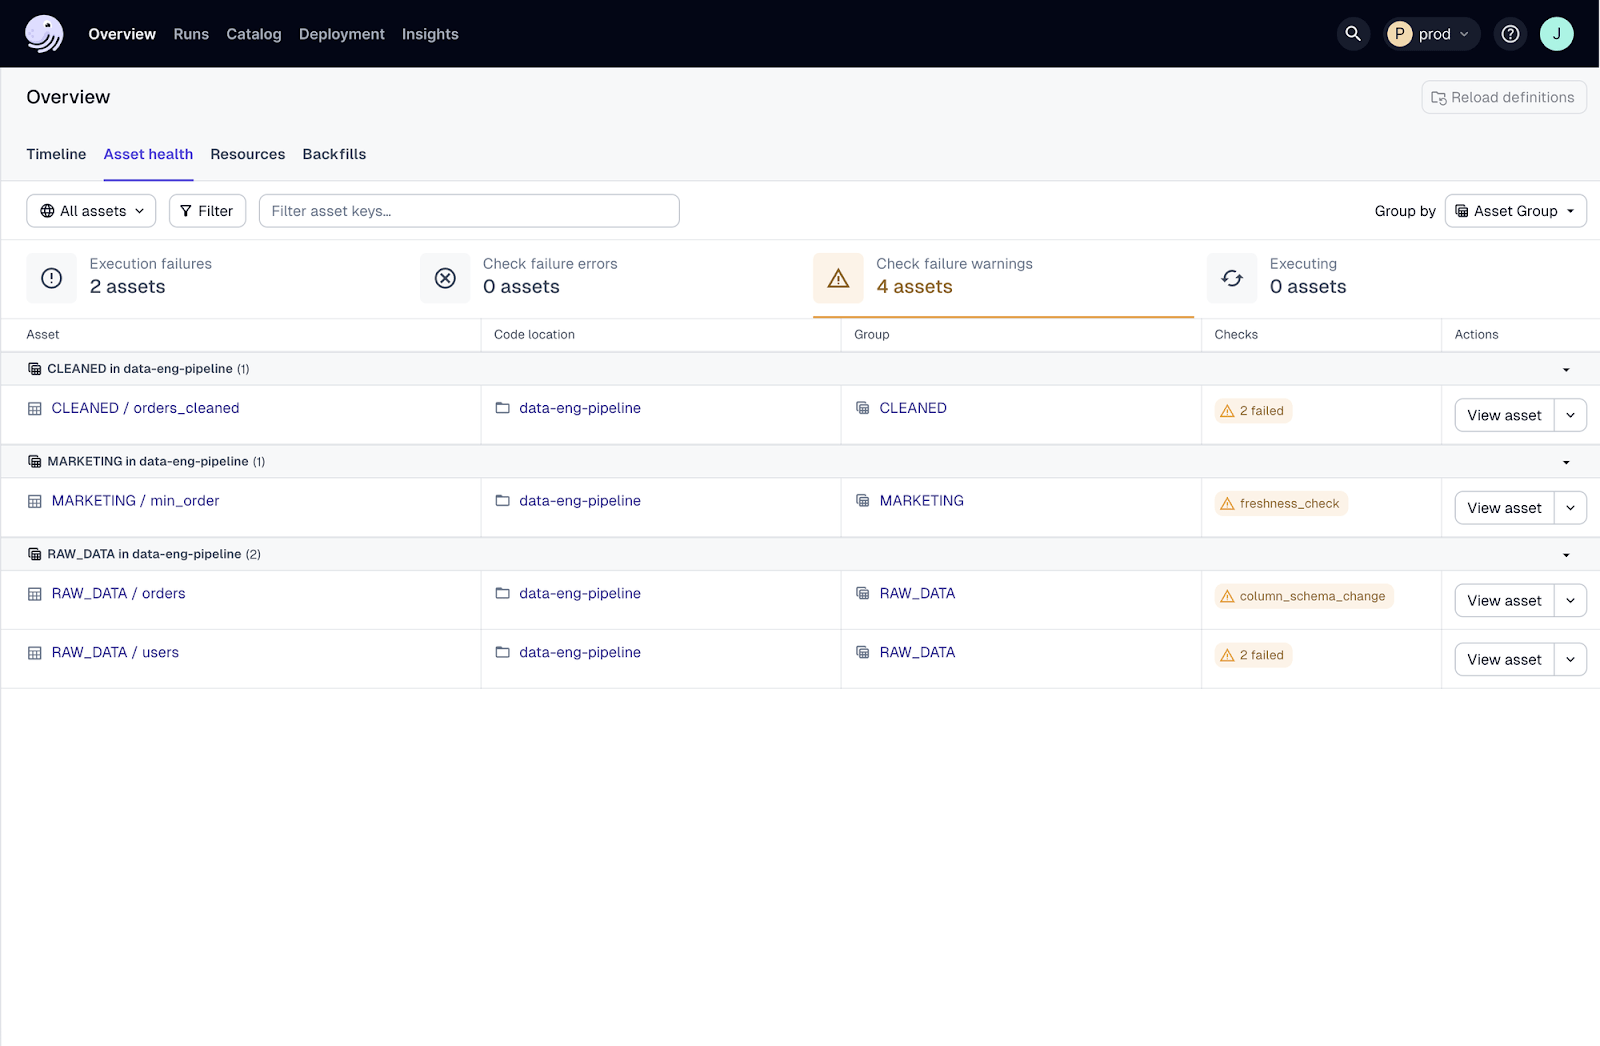Click the table icon beside RAW_DATA / orders

click(x=35, y=594)
